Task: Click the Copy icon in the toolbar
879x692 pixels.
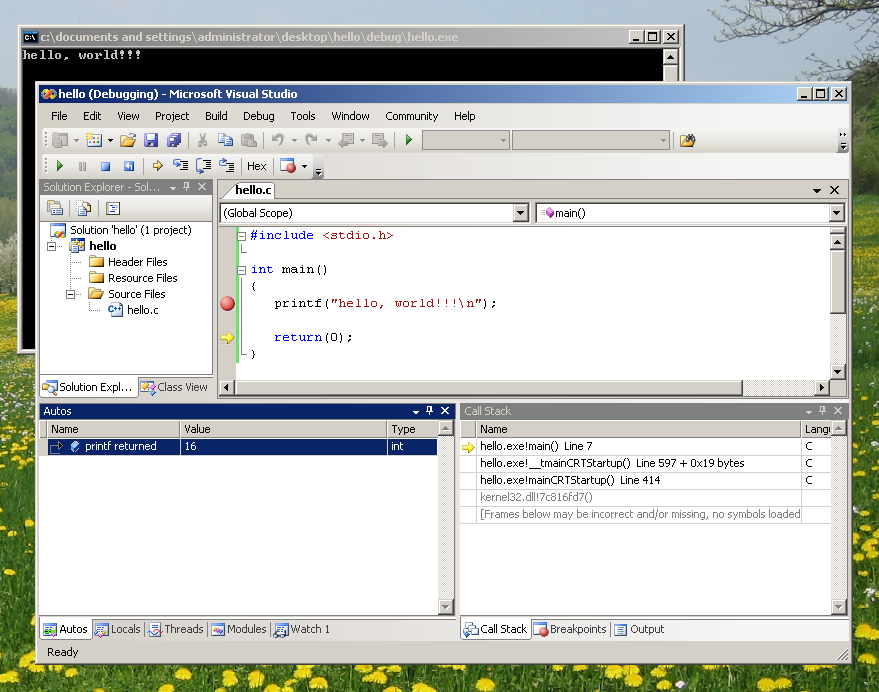Action: coord(225,140)
